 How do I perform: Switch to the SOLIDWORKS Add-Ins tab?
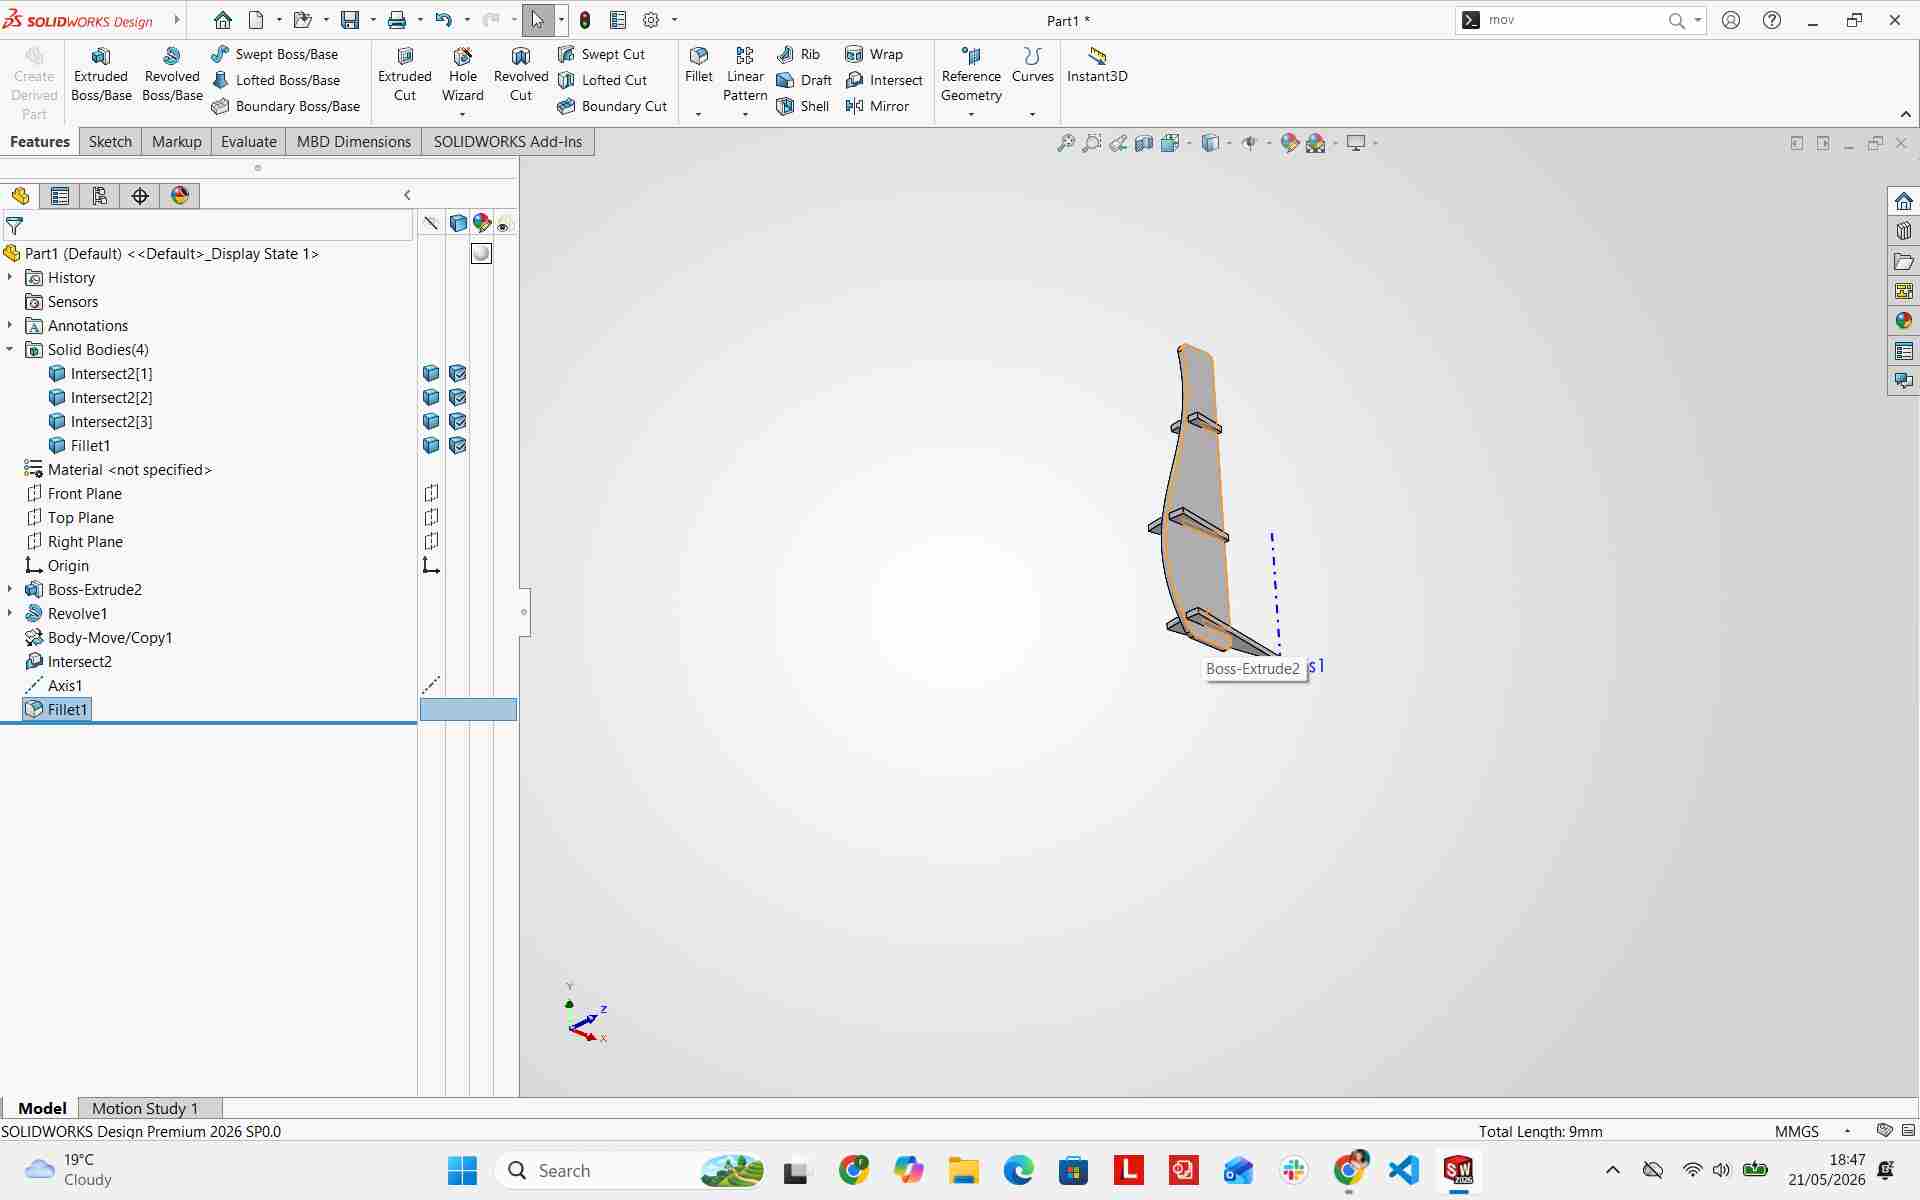tap(508, 142)
